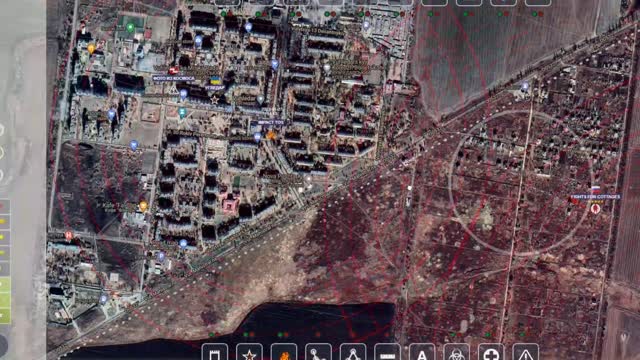Viewport: 640px width, 360px height.
Task: Open the blue pin near the cottages road junction
Action: tap(525, 87)
